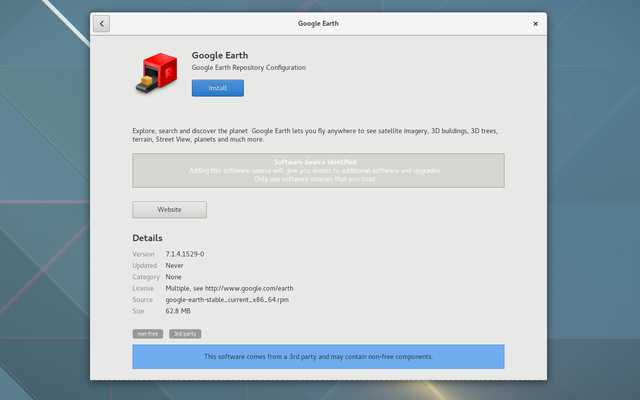Click the Size value 62.8 MB
Viewport: 640px width, 400px height.
tap(178, 311)
